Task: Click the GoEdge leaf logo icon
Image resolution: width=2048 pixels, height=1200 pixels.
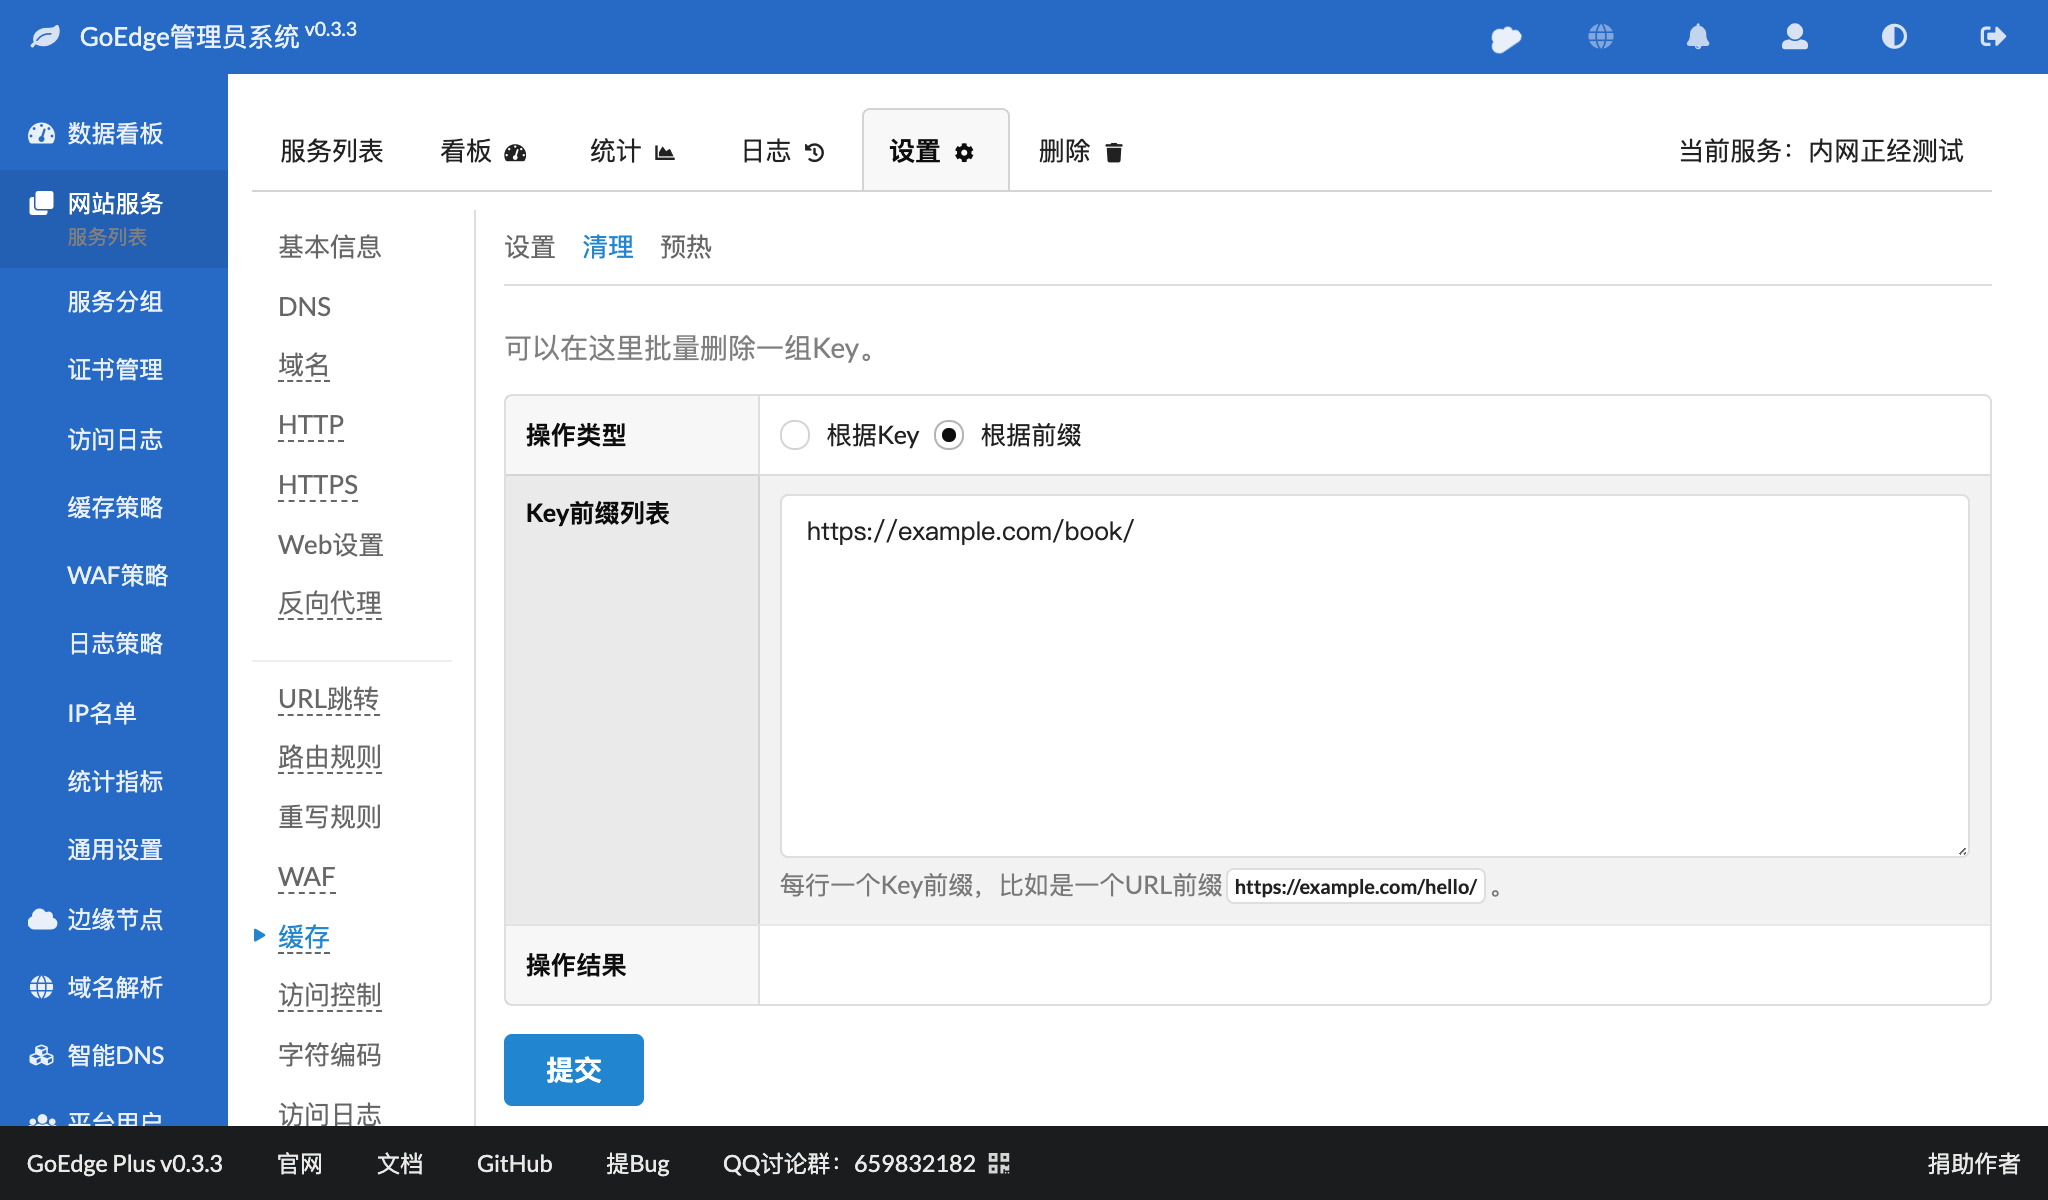Action: click(46, 37)
